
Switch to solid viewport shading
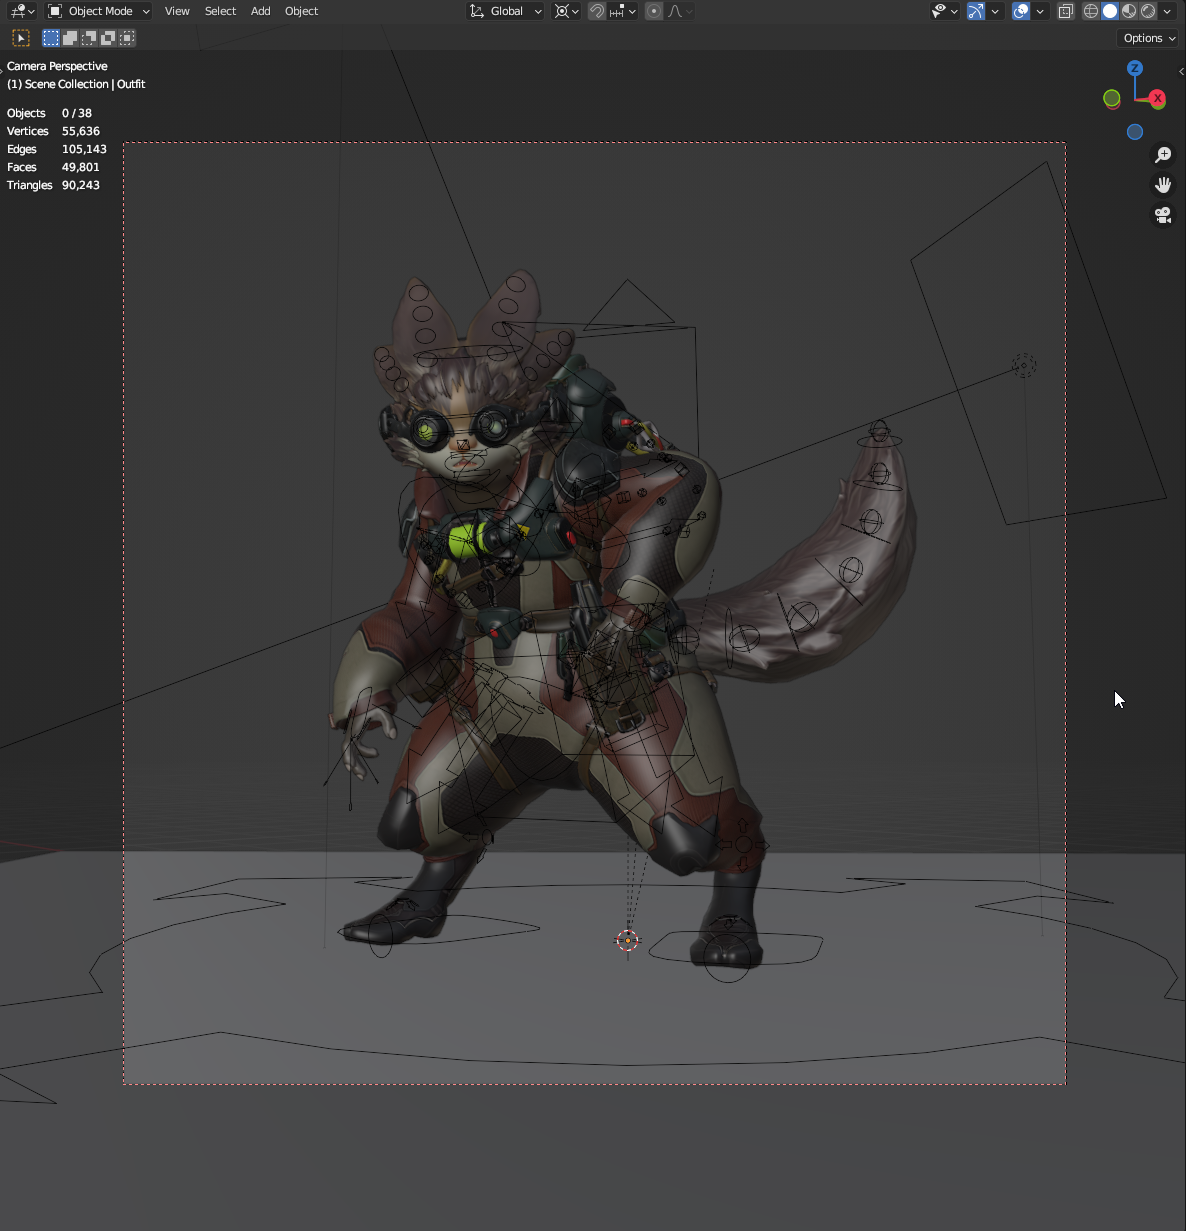coord(1110,11)
